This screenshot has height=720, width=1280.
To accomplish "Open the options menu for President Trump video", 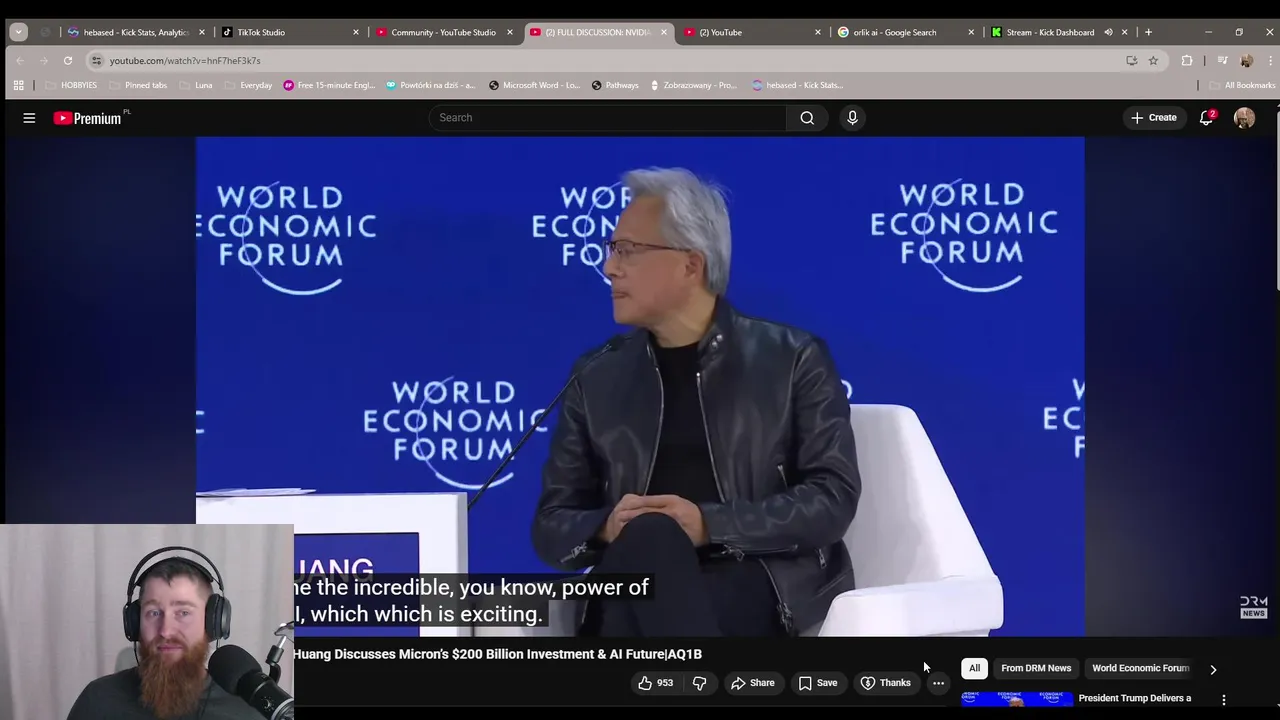I will tap(1224, 699).
